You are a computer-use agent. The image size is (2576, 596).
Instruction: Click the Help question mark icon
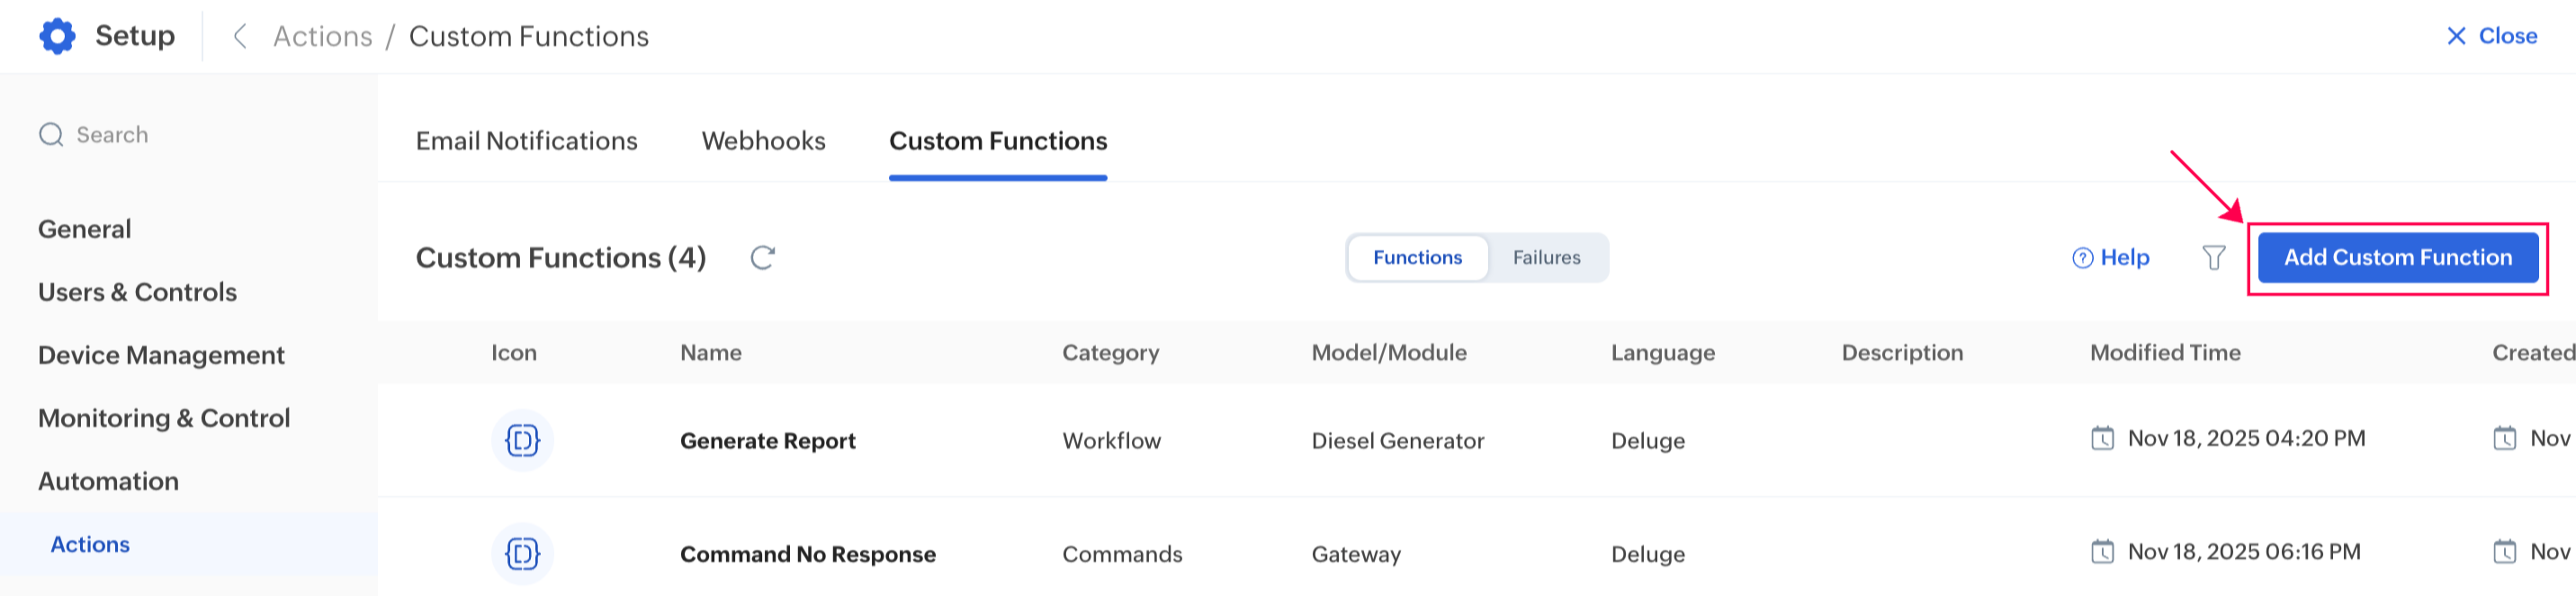[2082, 258]
